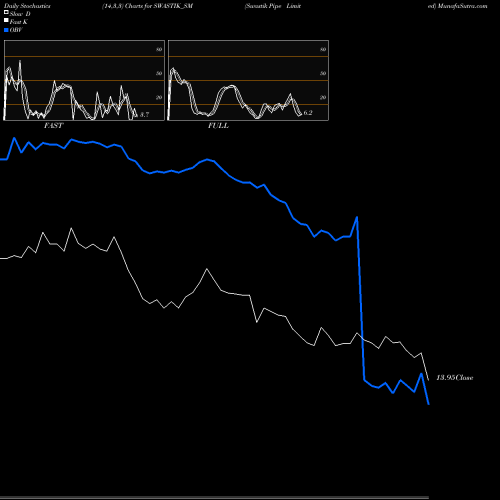Click the FAST stochastic chart thumbnail
This screenshot has height=500, width=500.
click(x=84, y=80)
